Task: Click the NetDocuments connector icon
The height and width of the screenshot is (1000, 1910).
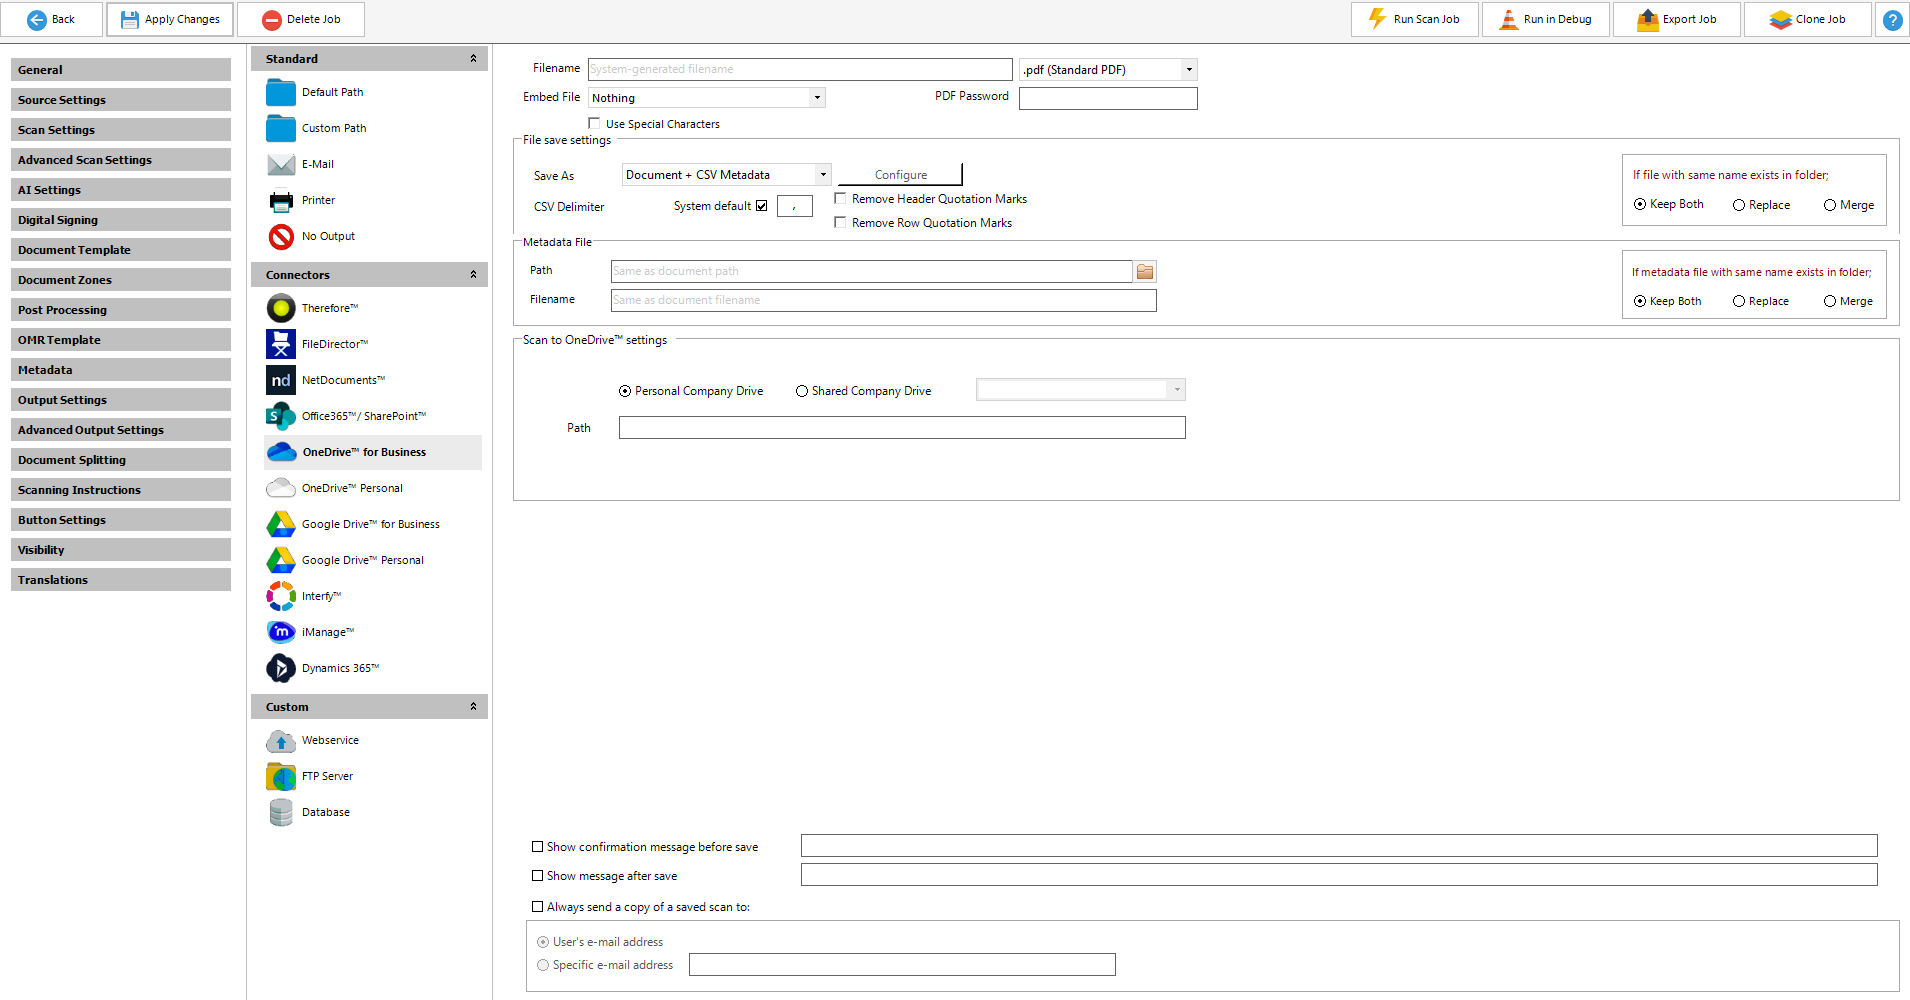Action: pos(281,380)
